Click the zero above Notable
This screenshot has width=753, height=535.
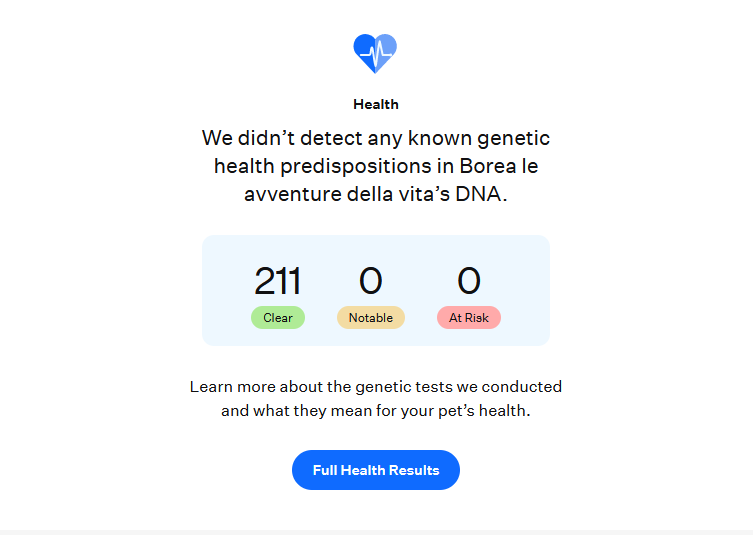[x=371, y=282]
